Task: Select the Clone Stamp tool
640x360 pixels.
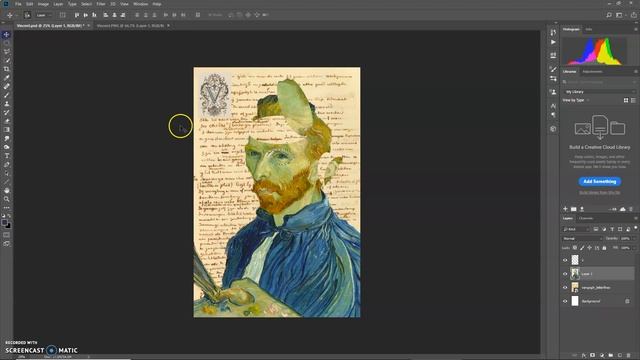Action: coord(7,104)
